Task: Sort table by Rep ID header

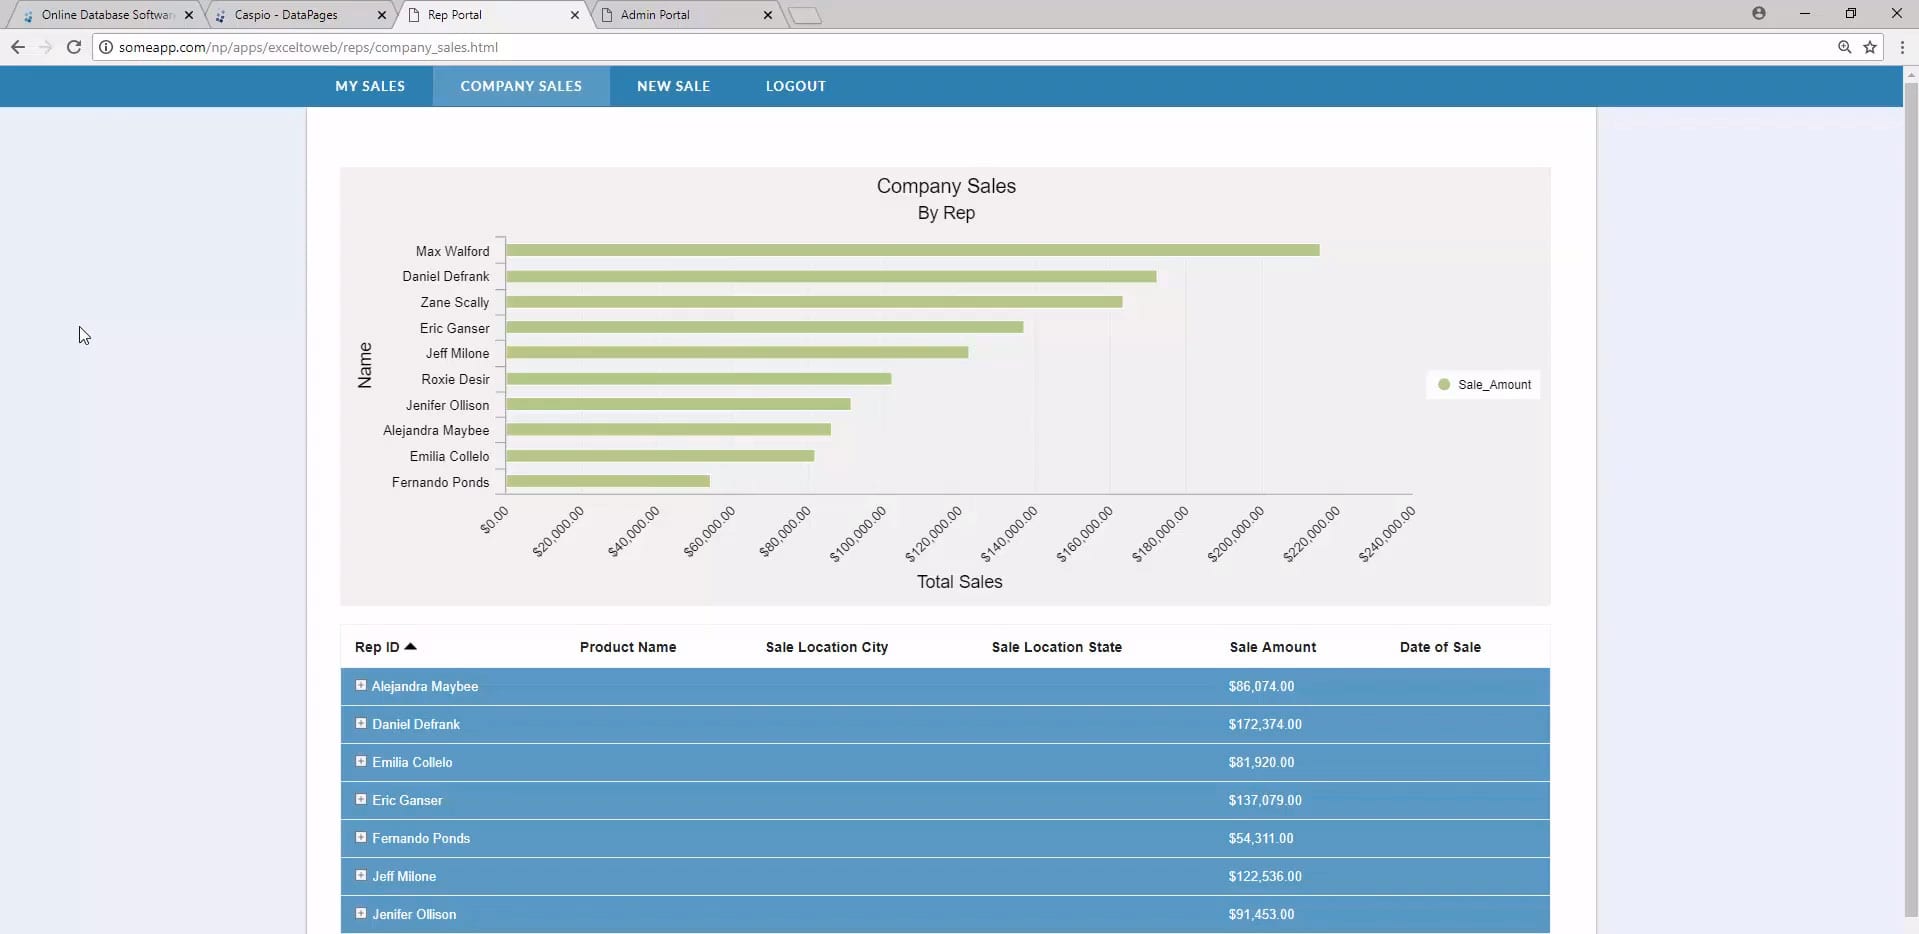Action: pos(377,647)
